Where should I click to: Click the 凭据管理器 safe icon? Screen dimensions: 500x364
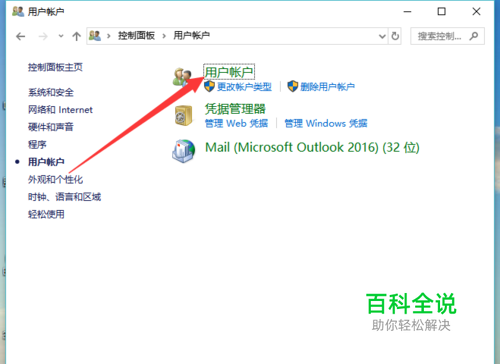(x=184, y=115)
